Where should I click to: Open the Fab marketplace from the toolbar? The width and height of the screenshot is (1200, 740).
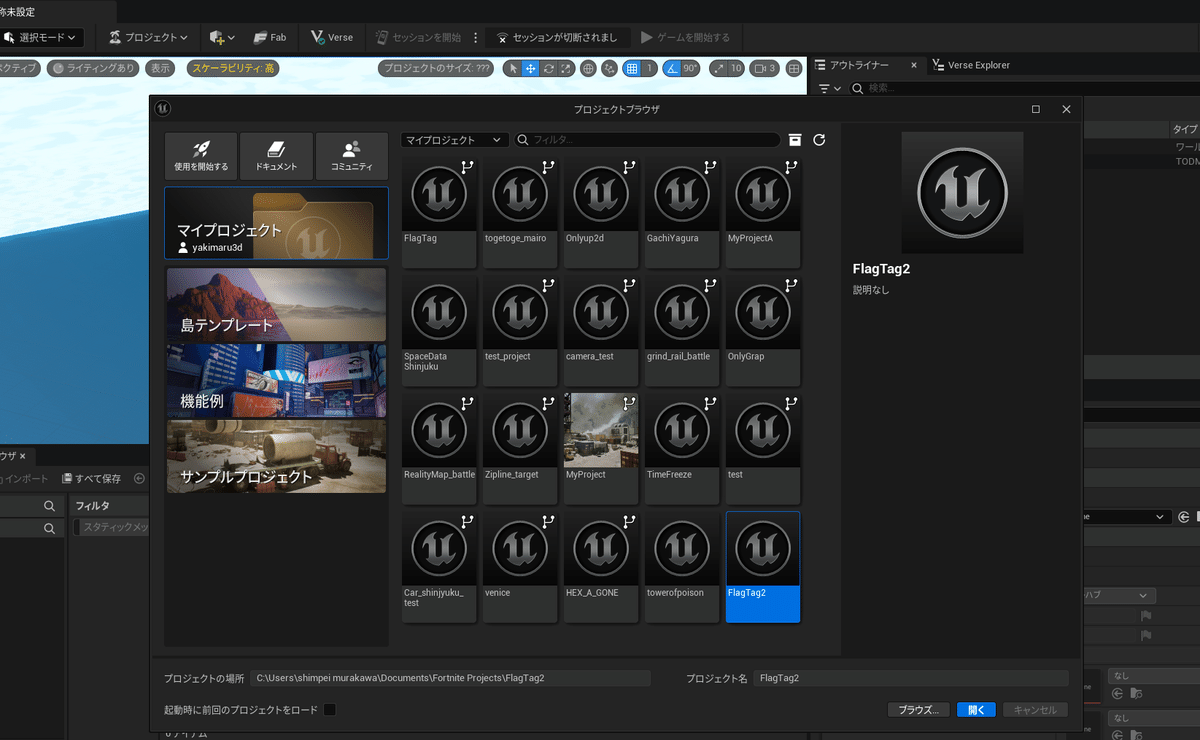(x=270, y=37)
